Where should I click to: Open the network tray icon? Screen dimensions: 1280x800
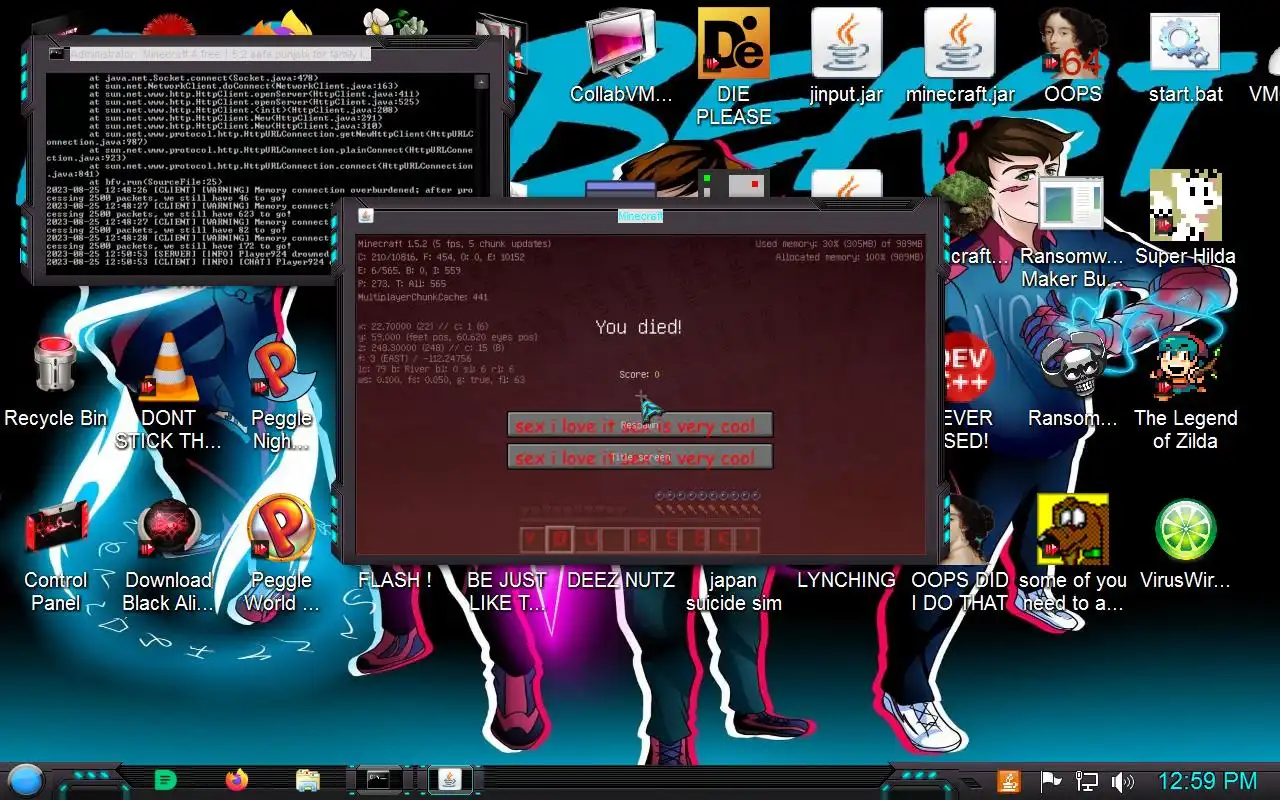click(x=1086, y=781)
